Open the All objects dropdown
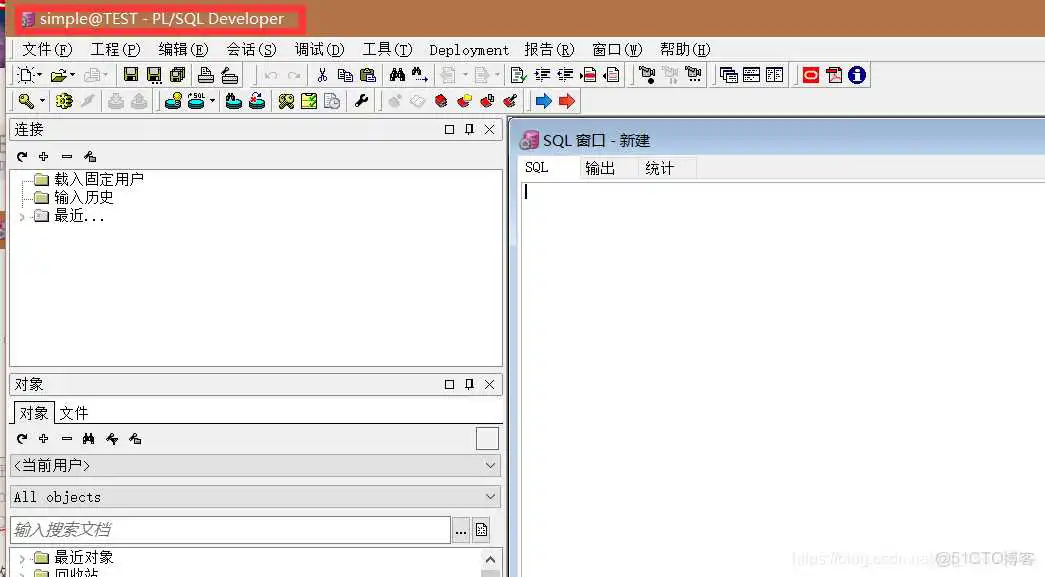This screenshot has width=1045, height=577. pyautogui.click(x=255, y=497)
